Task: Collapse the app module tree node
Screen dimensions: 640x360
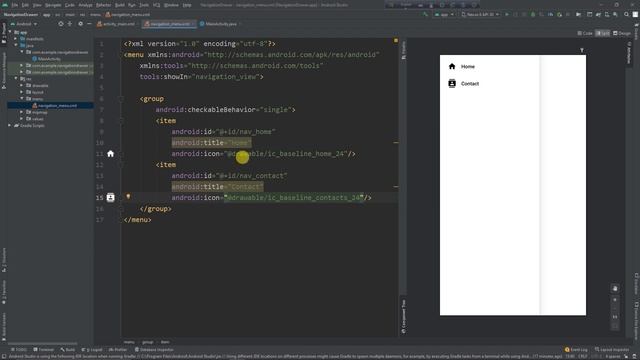Action: tap(10, 32)
